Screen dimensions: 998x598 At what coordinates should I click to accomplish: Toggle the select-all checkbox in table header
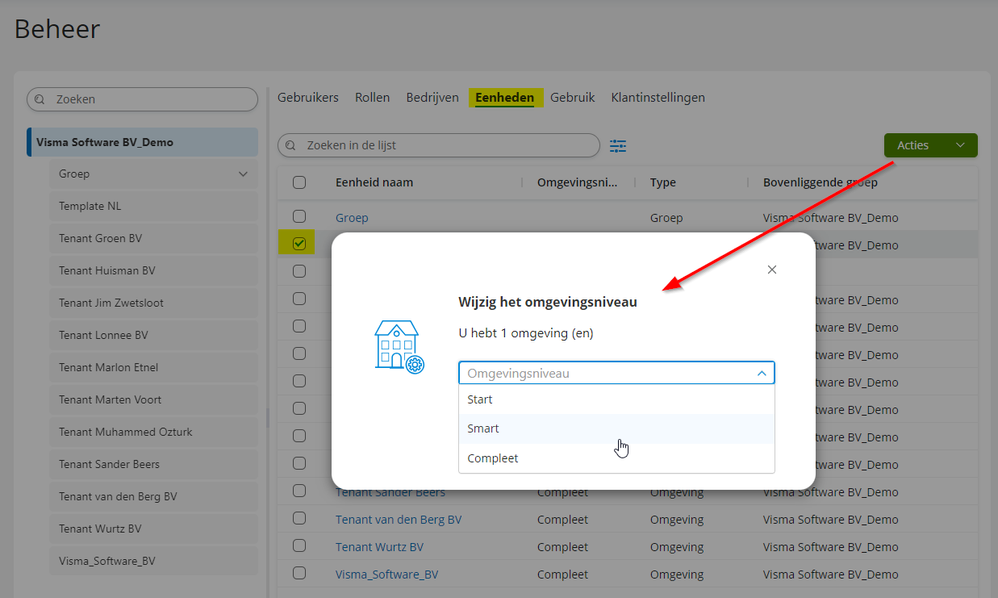pyautogui.click(x=299, y=183)
